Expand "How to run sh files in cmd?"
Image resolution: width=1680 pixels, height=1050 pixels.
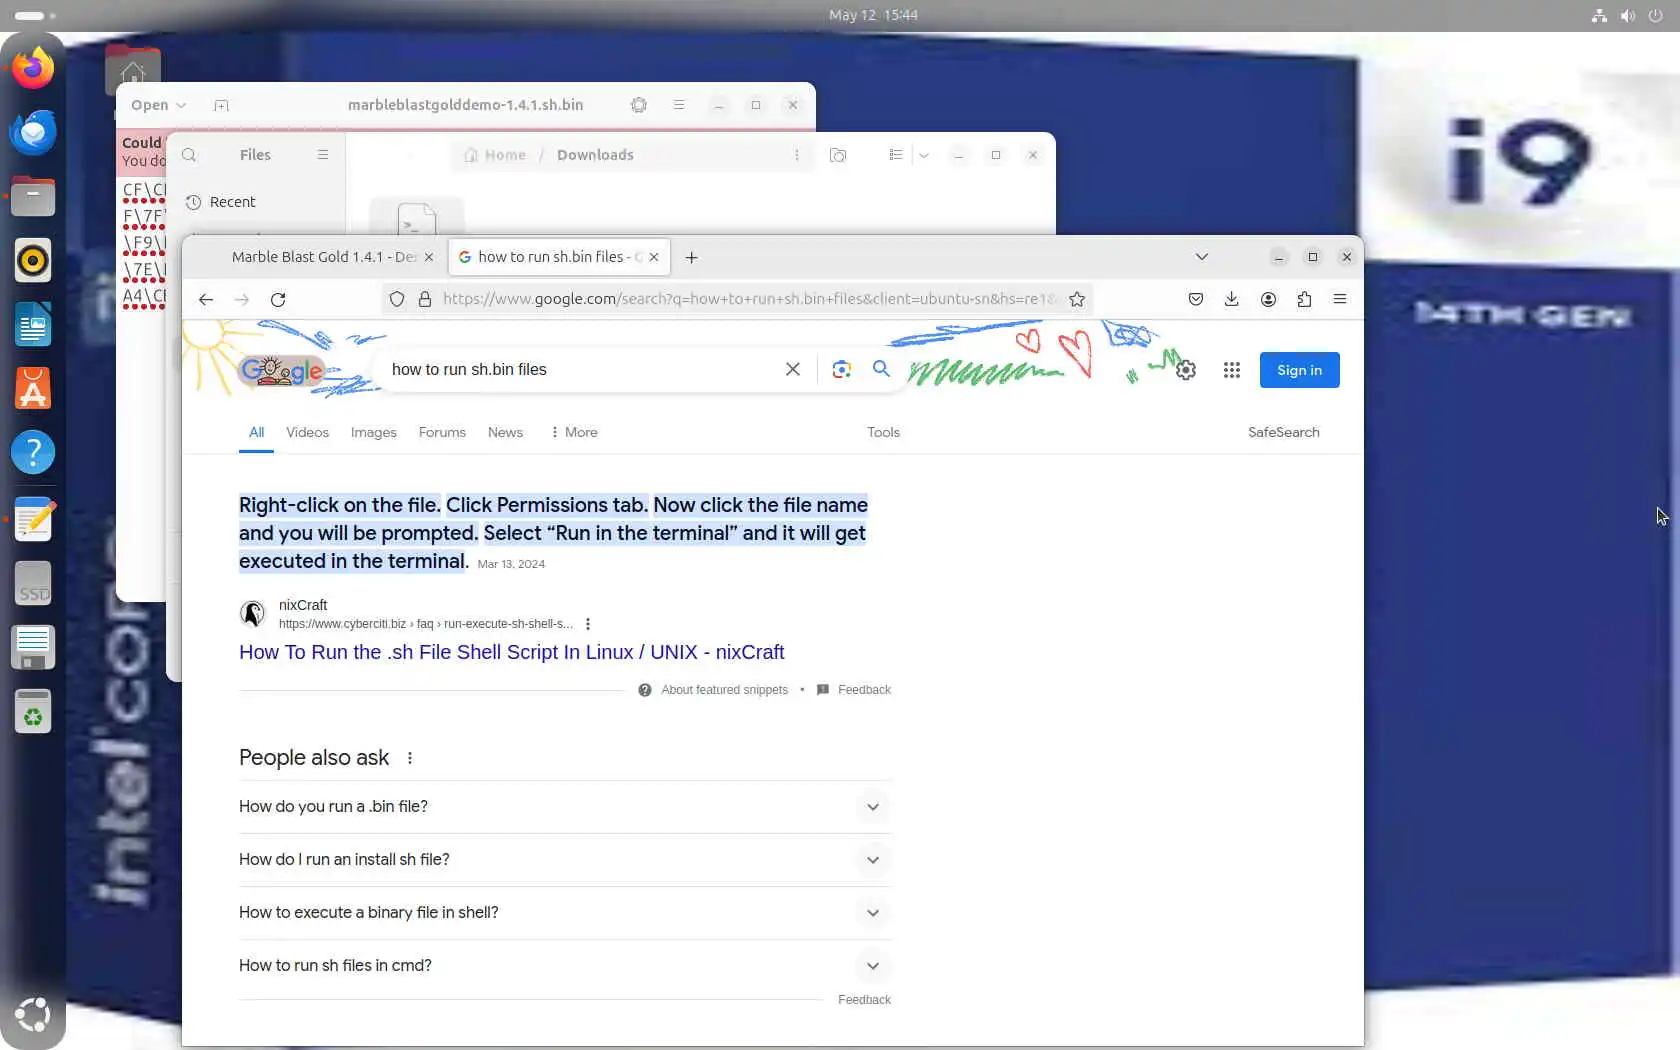(x=564, y=966)
